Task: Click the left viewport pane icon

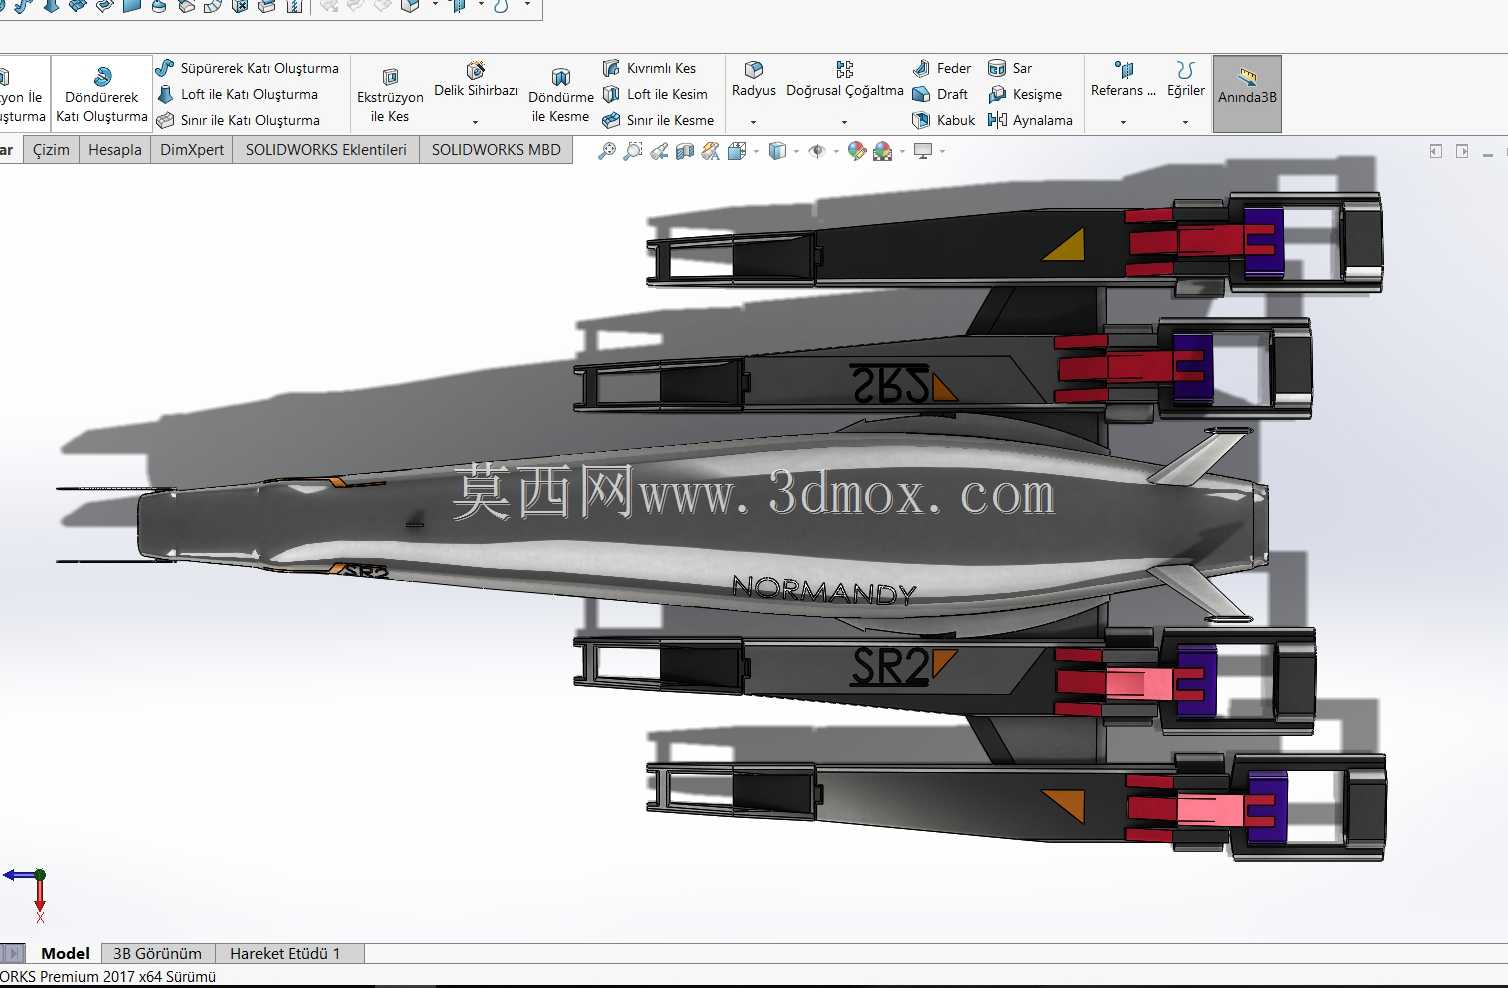Action: coord(1436,151)
